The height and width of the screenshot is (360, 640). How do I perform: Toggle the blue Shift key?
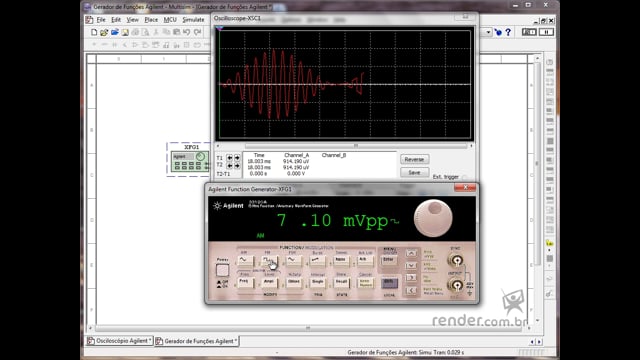point(389,283)
